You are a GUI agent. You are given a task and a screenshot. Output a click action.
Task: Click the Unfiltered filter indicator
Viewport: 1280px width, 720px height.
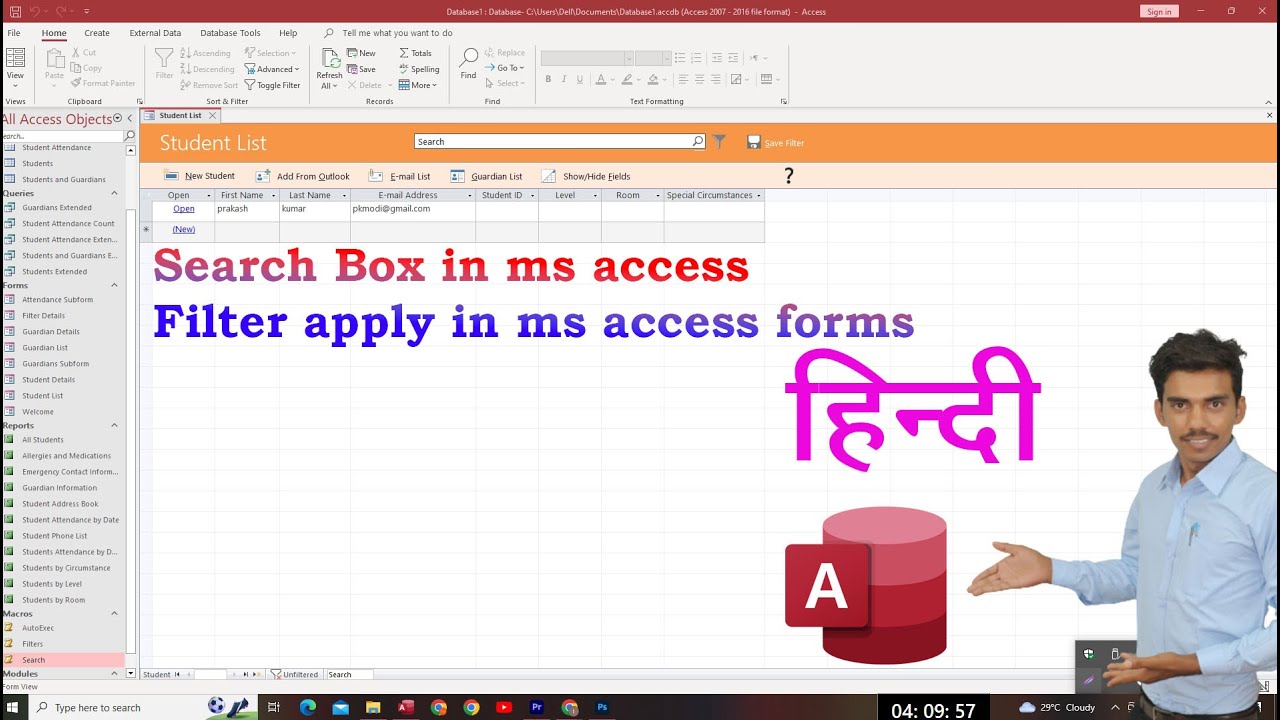pos(294,675)
